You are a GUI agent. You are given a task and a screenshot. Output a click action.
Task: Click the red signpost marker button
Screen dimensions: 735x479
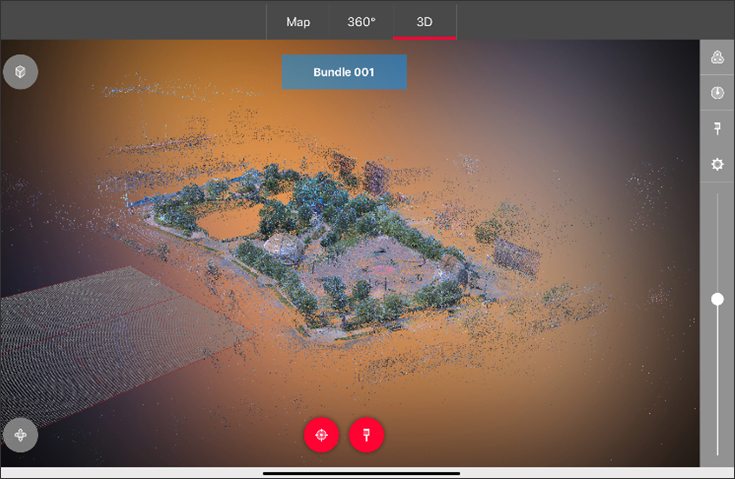(367, 435)
